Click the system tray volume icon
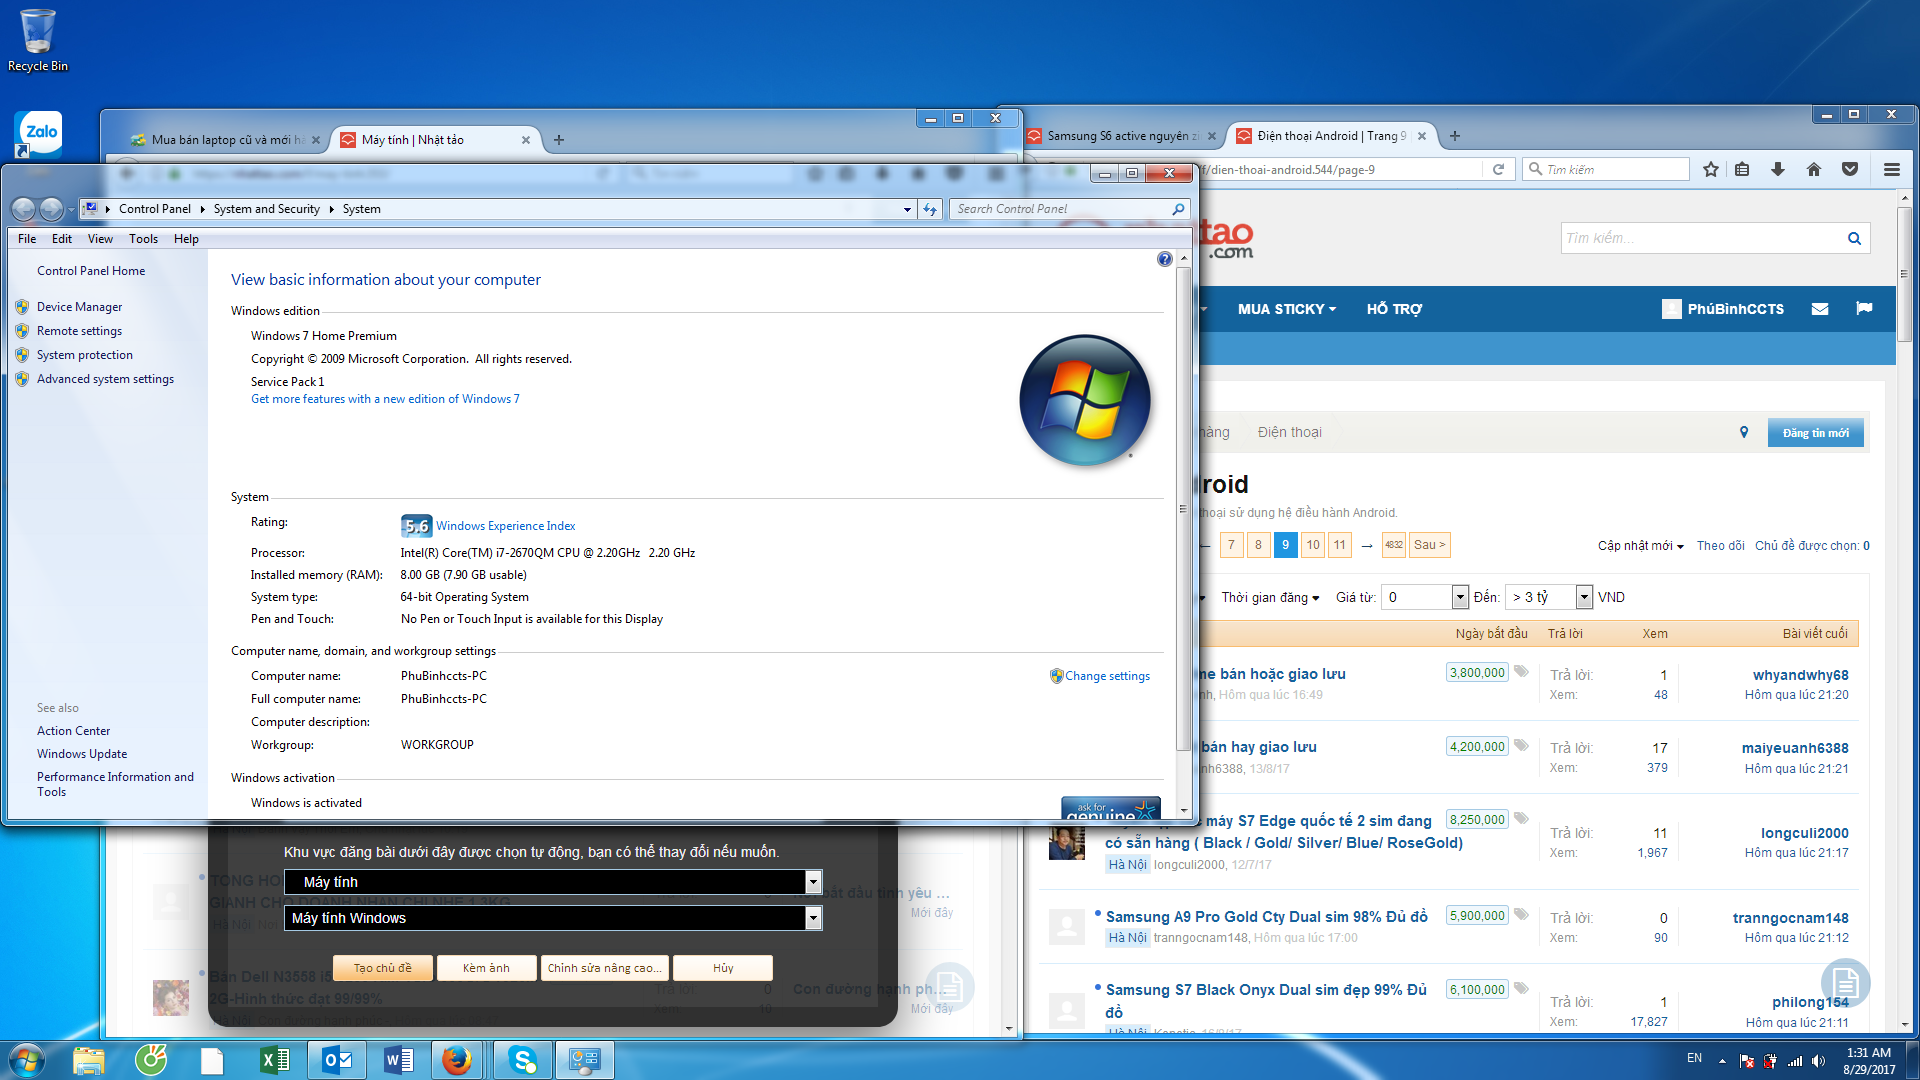This screenshot has width=1920, height=1080. click(x=1818, y=1061)
